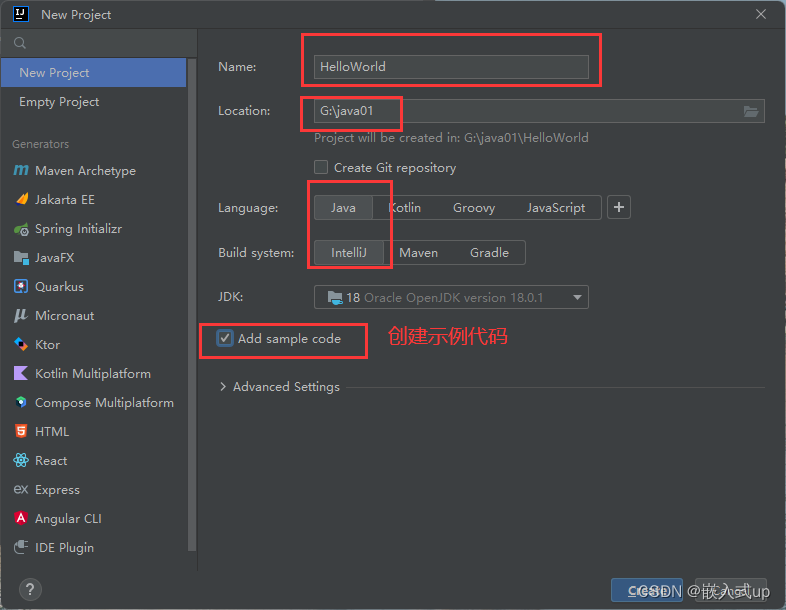Select Empty Project in sidebar
The width and height of the screenshot is (786, 610).
tap(94, 102)
